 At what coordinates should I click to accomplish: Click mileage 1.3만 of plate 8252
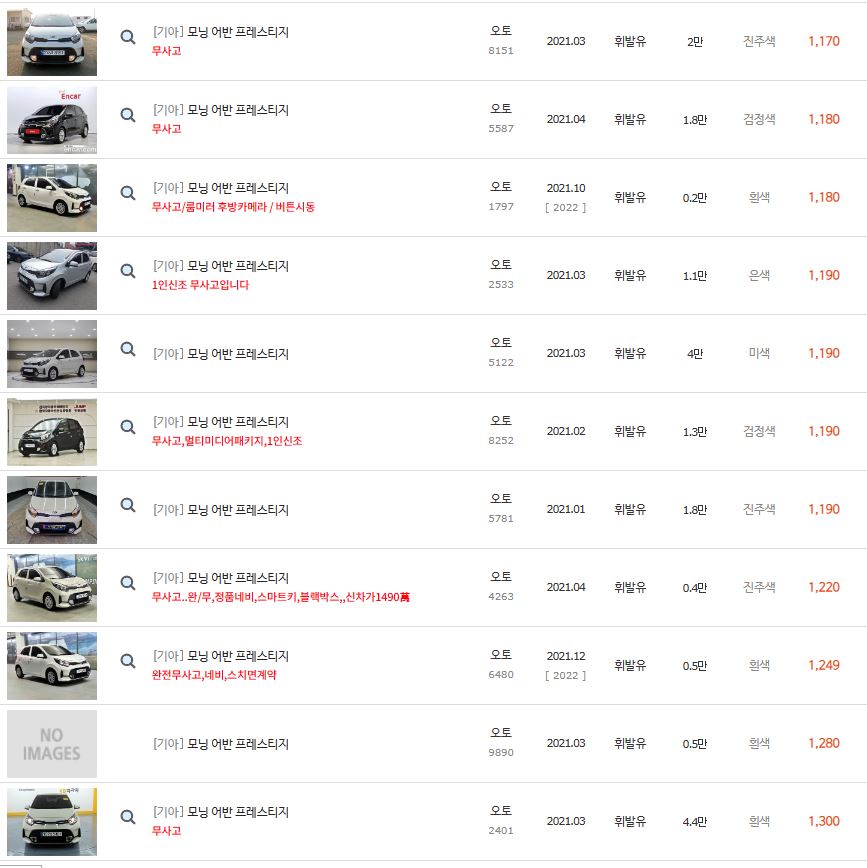pos(695,432)
